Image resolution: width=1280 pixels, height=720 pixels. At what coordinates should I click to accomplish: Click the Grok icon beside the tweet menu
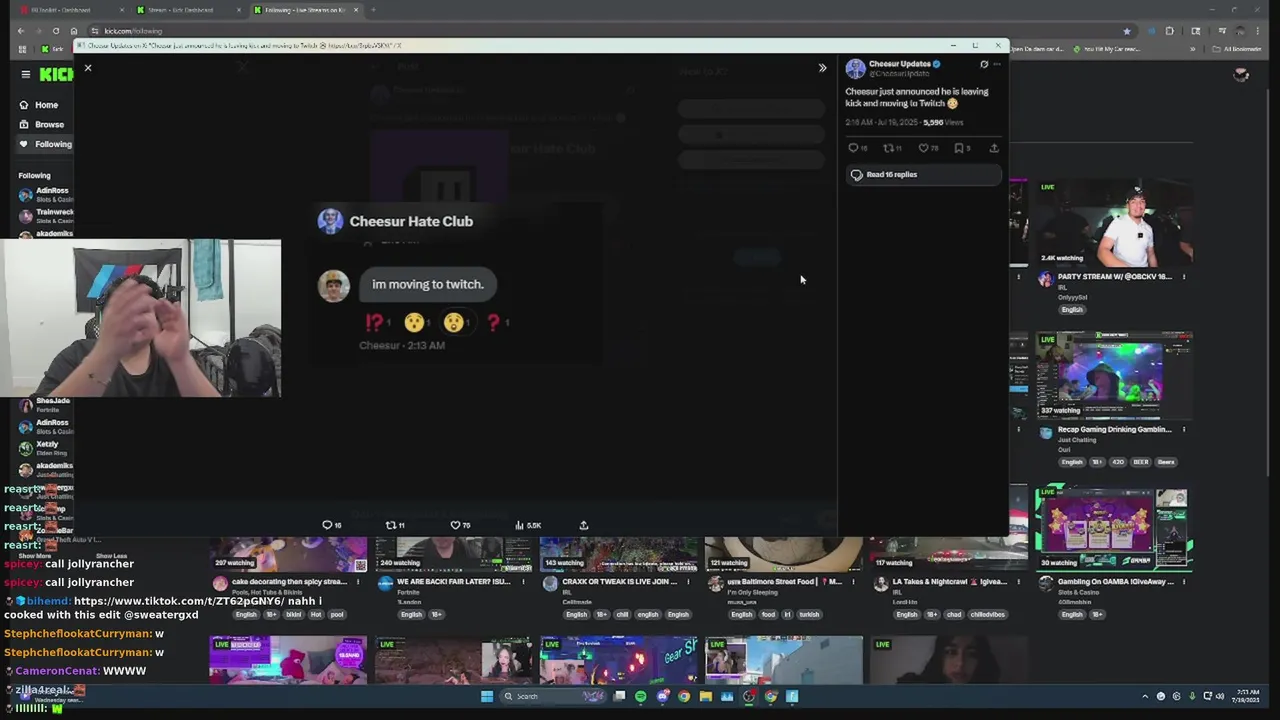pos(984,64)
